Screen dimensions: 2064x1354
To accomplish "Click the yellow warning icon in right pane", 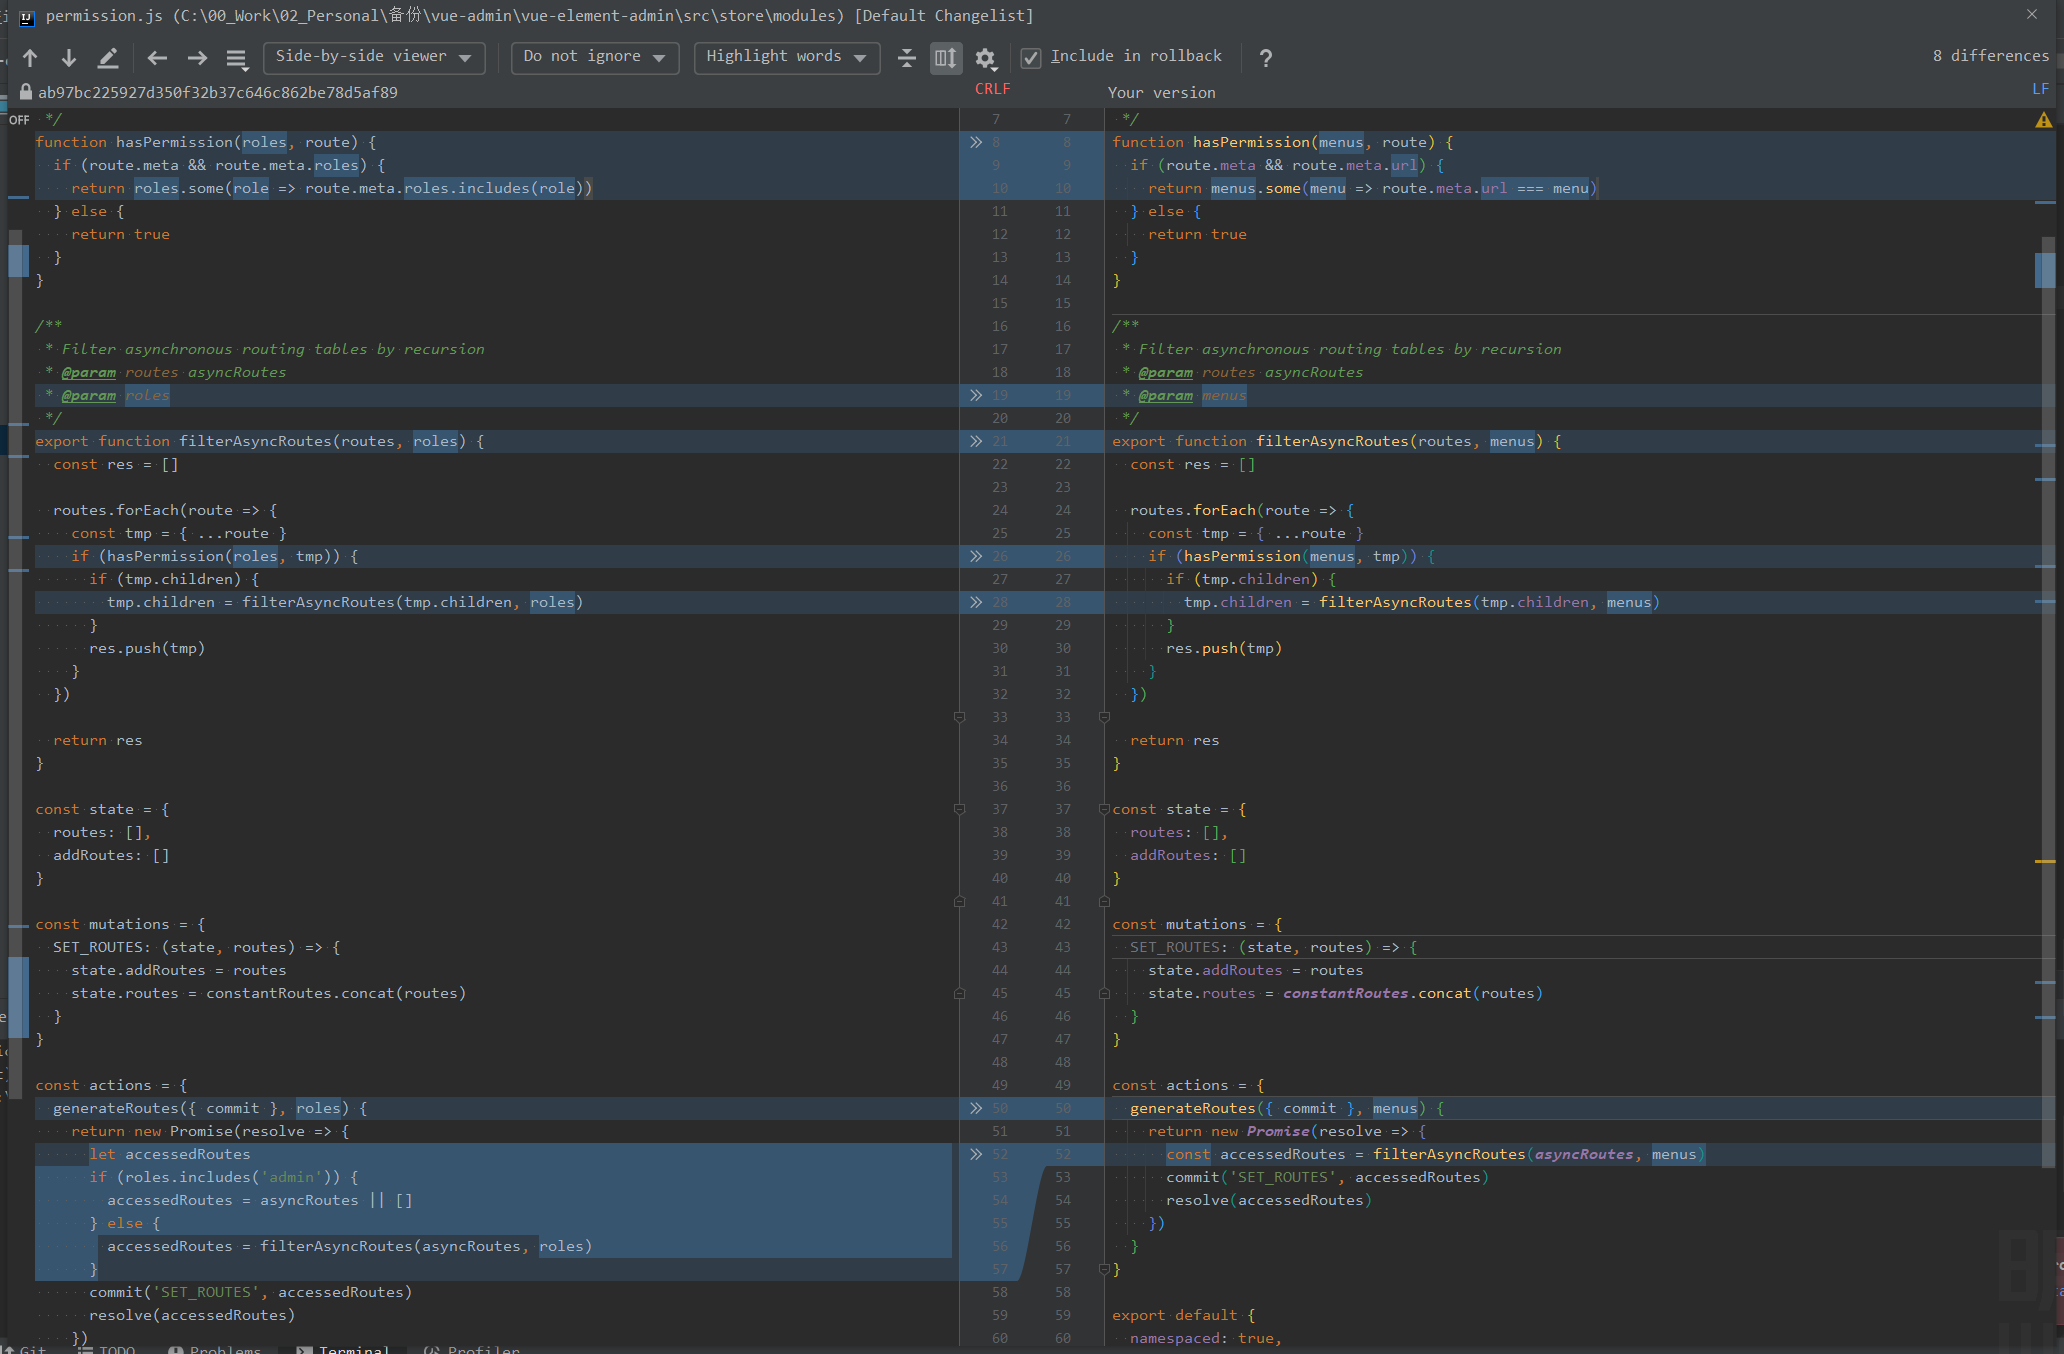I will pyautogui.click(x=2044, y=120).
